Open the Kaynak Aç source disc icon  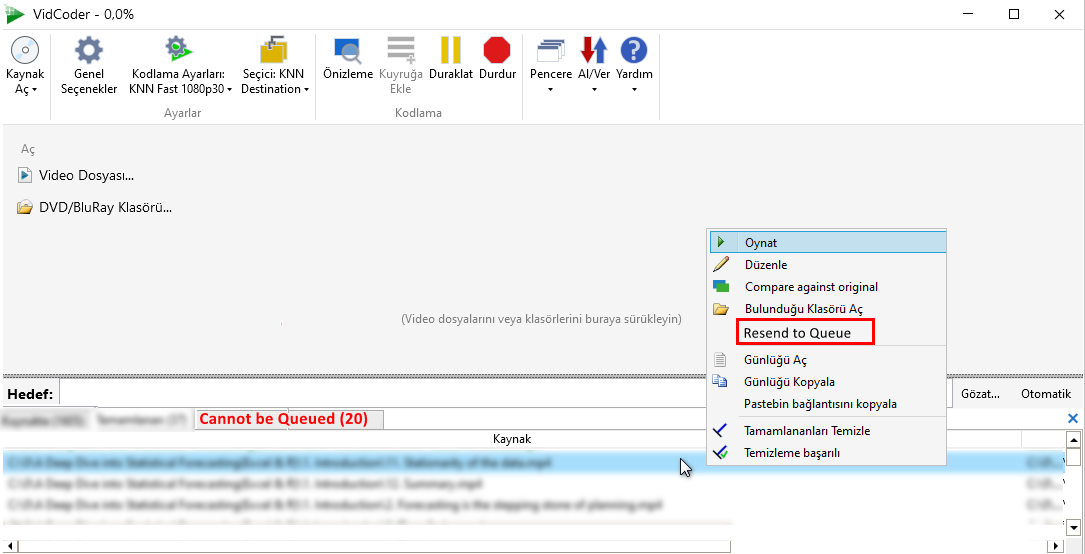pos(25,50)
